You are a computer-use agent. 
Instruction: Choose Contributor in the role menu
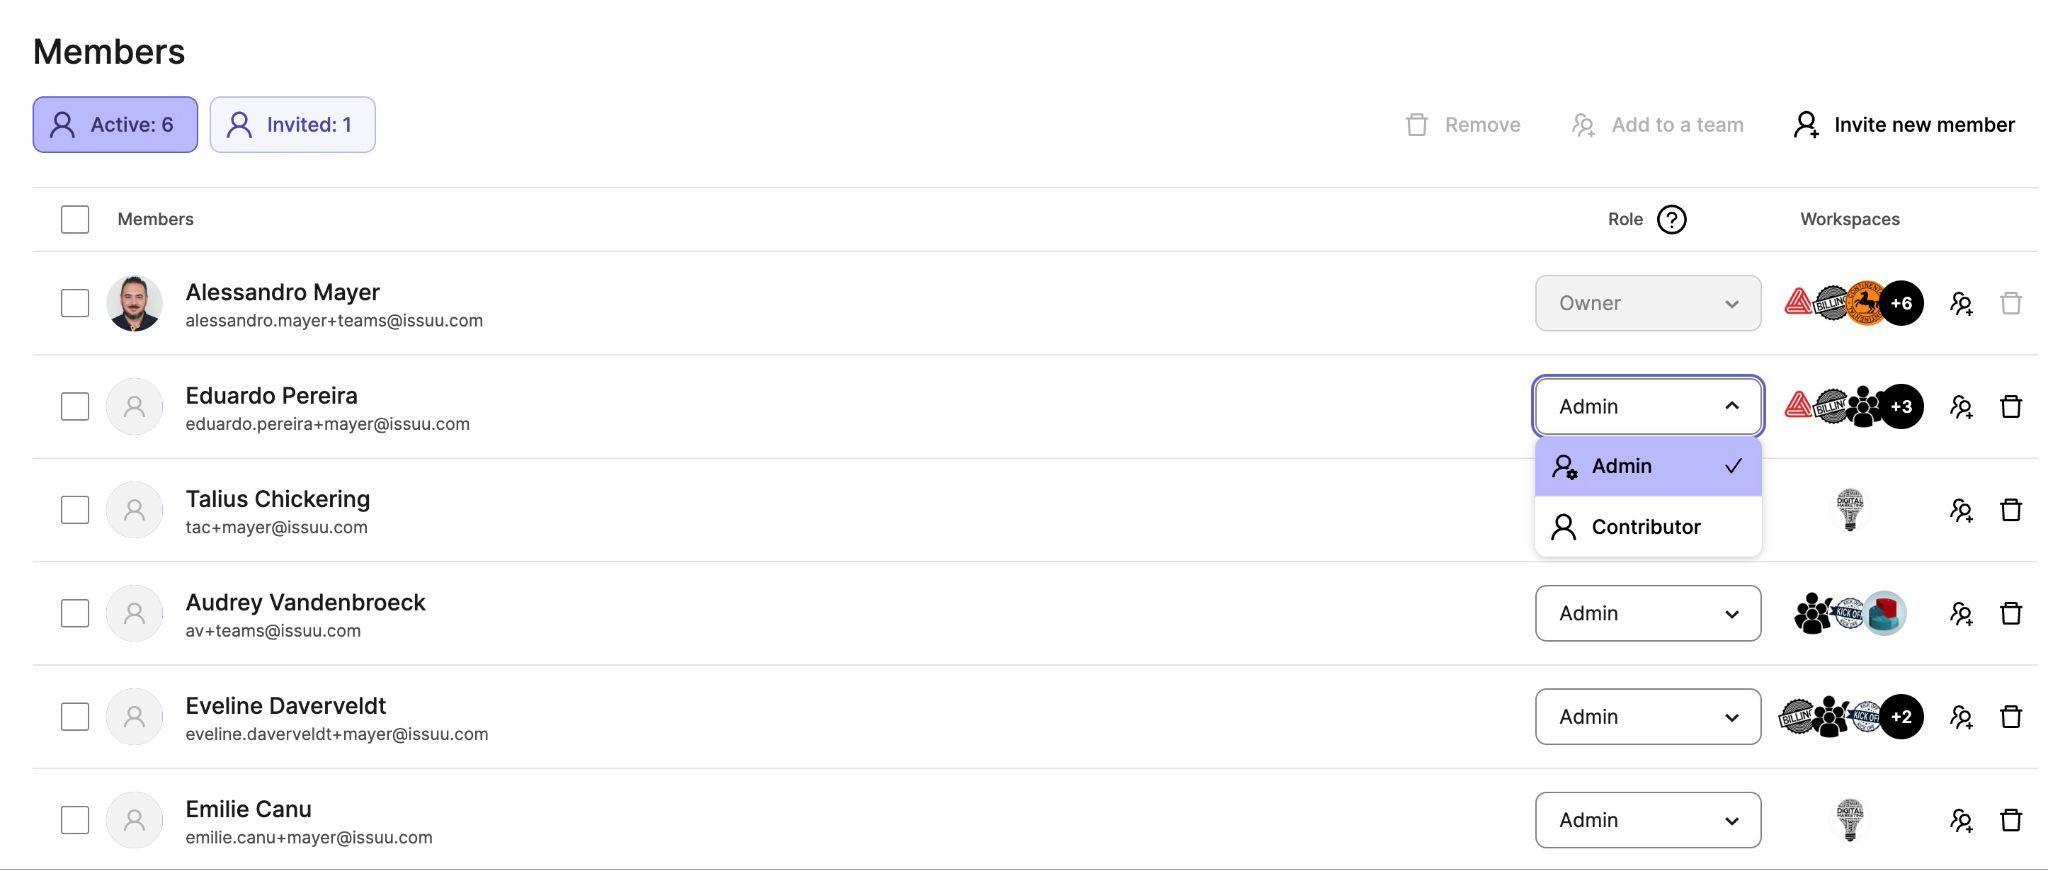[x=1648, y=527]
